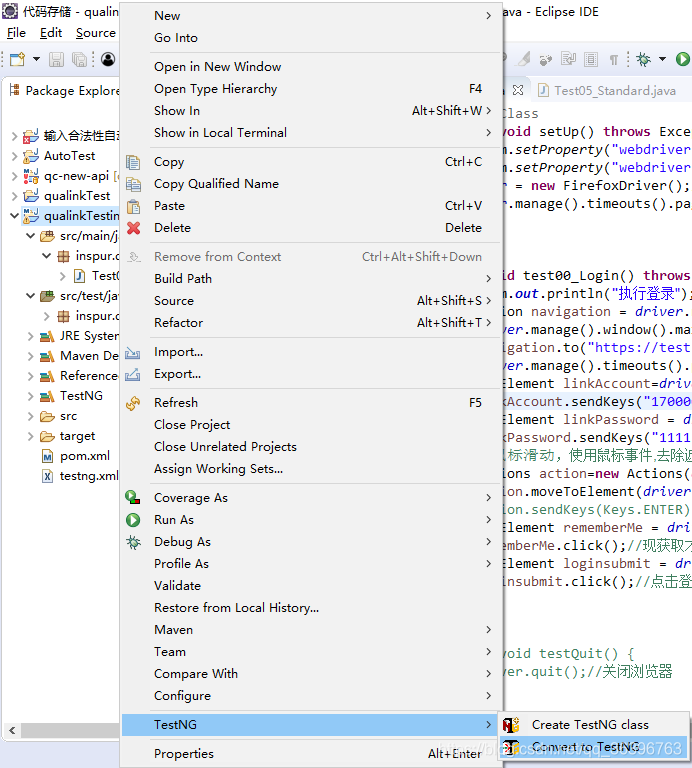Click the Copy icon in context menu
This screenshot has height=768, width=692.
pyautogui.click(x=133, y=162)
